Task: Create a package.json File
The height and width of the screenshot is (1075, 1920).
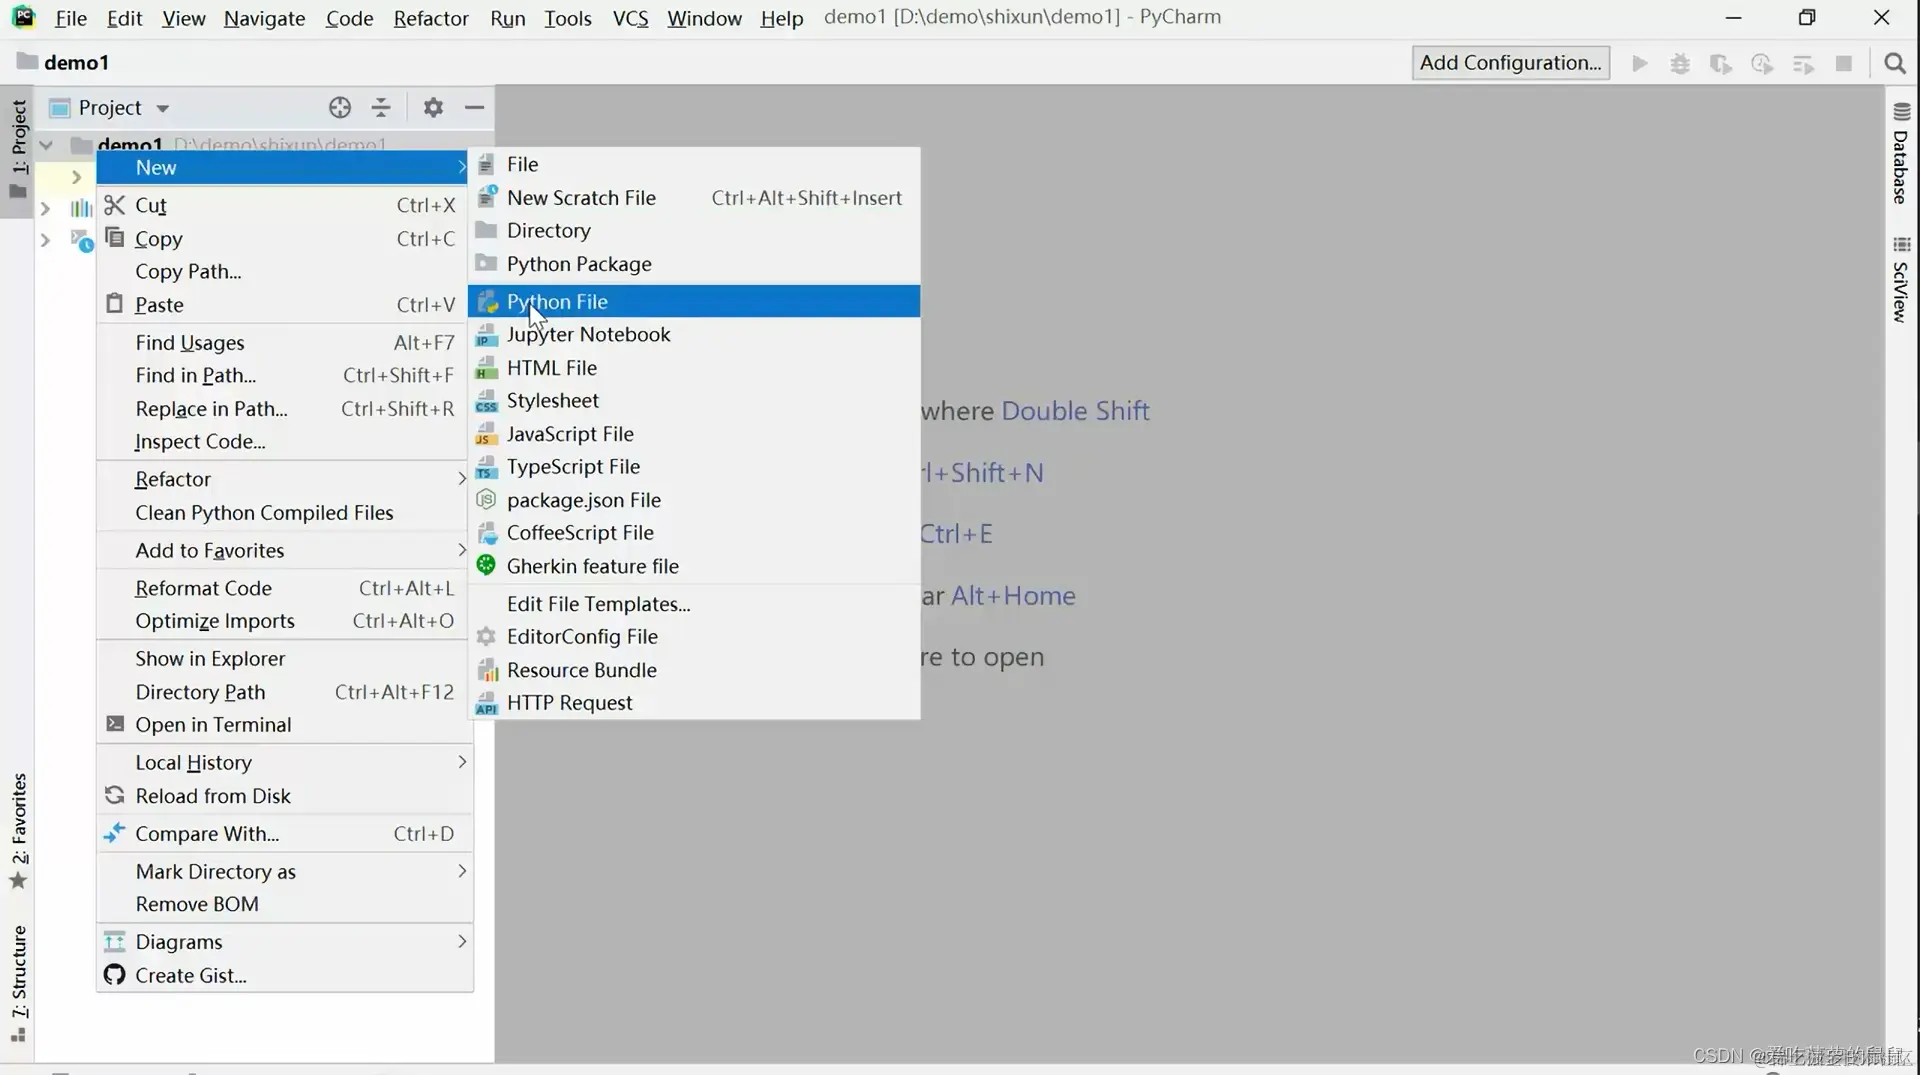Action: [x=694, y=500]
